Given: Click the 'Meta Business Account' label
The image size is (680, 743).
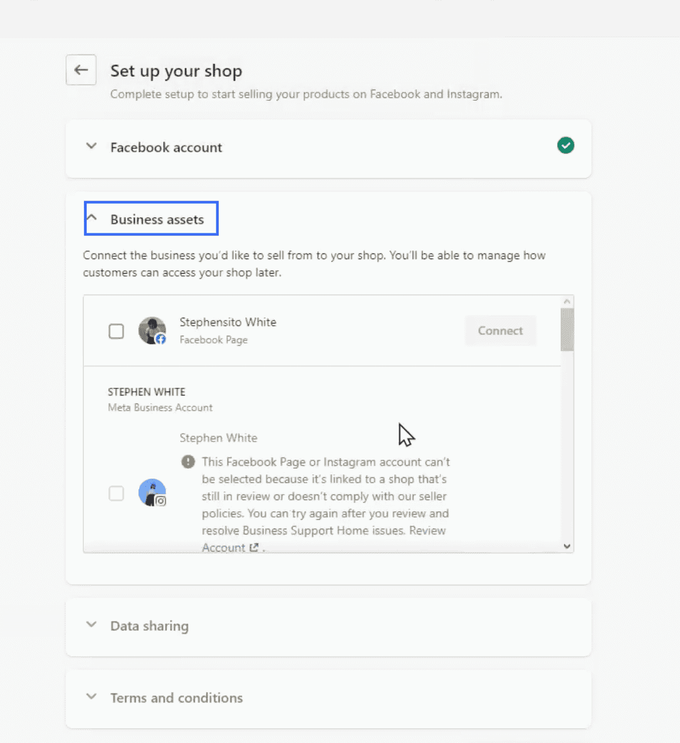Looking at the screenshot, I should (160, 408).
